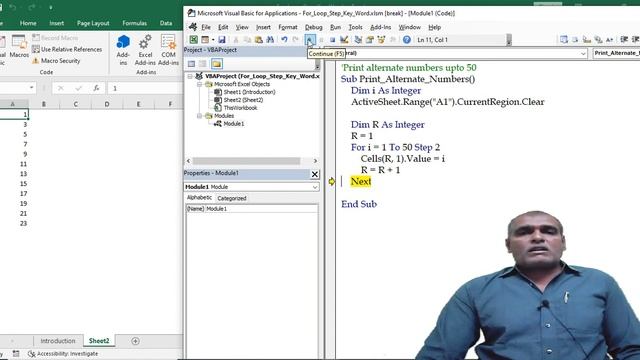Screen dimensions: 640x360
Task: Open the Tools menu in VBA editor
Action: [355, 27]
